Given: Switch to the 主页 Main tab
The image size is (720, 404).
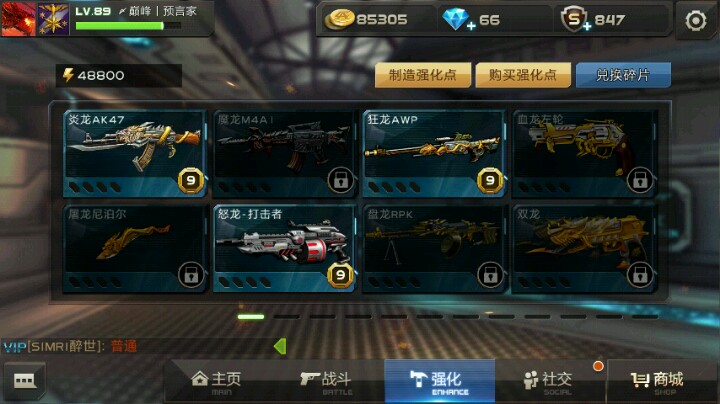Looking at the screenshot, I should tap(217, 383).
